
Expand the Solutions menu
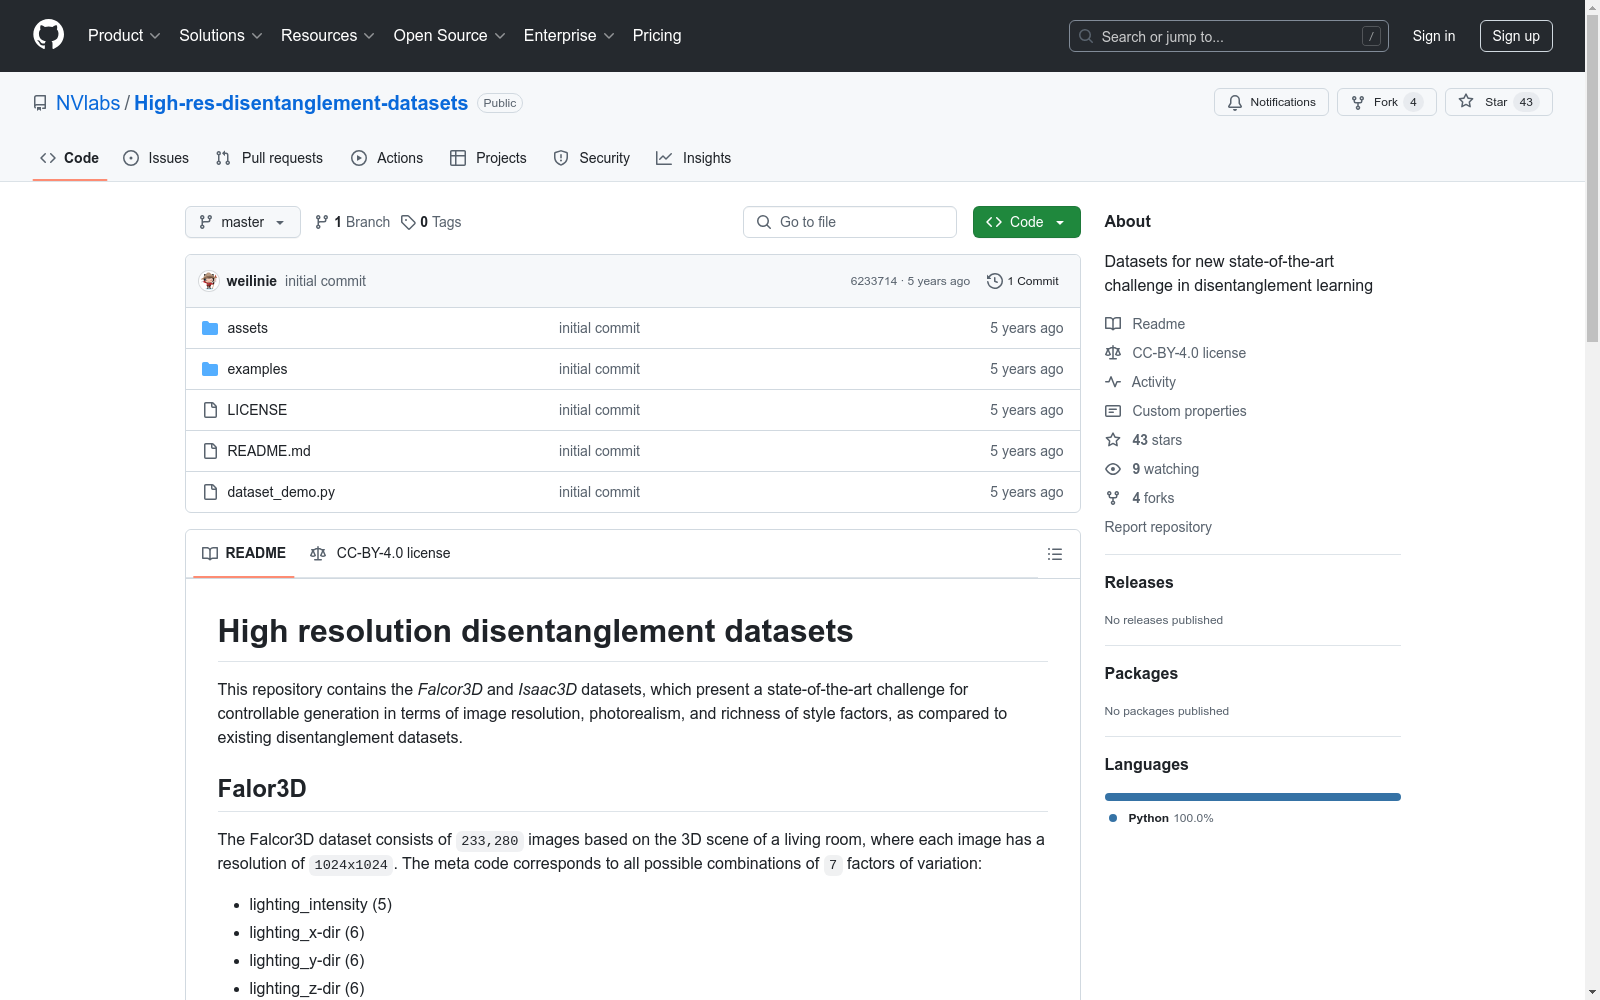pyautogui.click(x=221, y=36)
